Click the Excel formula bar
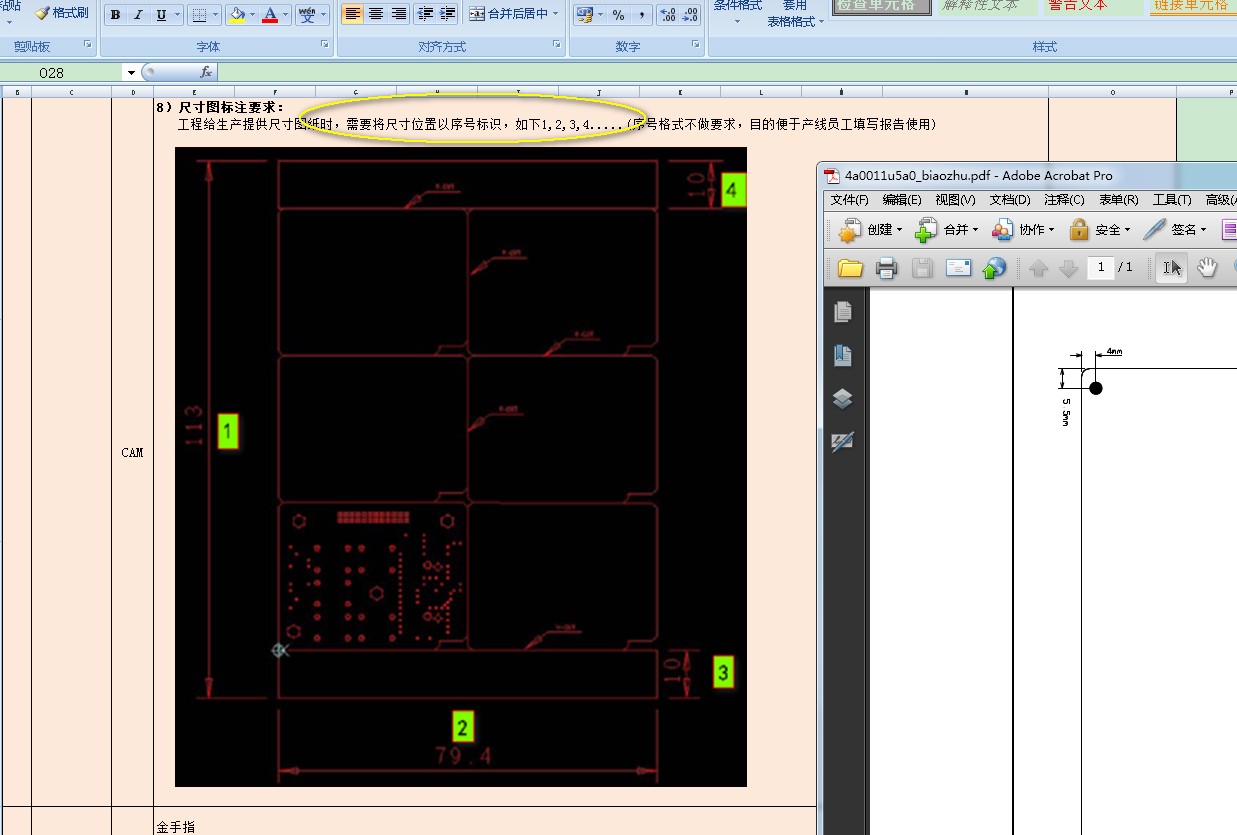This screenshot has height=835, width=1237. (727, 72)
